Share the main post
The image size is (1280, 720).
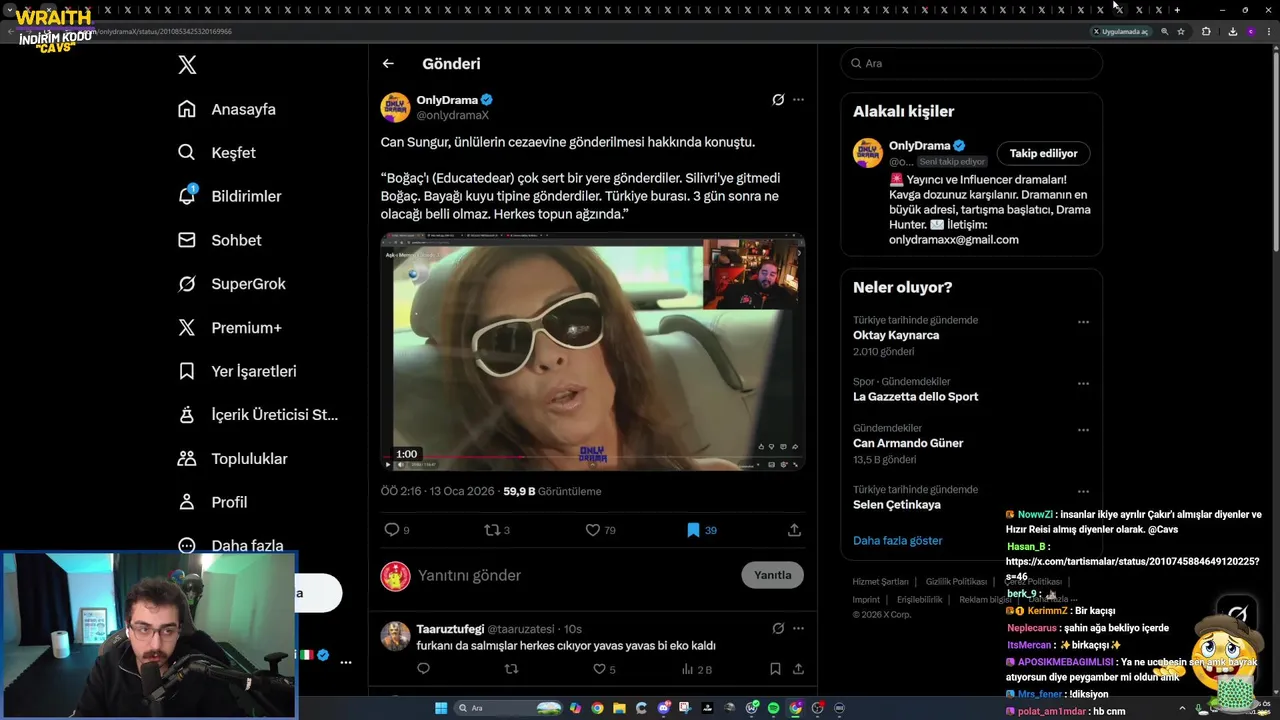[794, 530]
